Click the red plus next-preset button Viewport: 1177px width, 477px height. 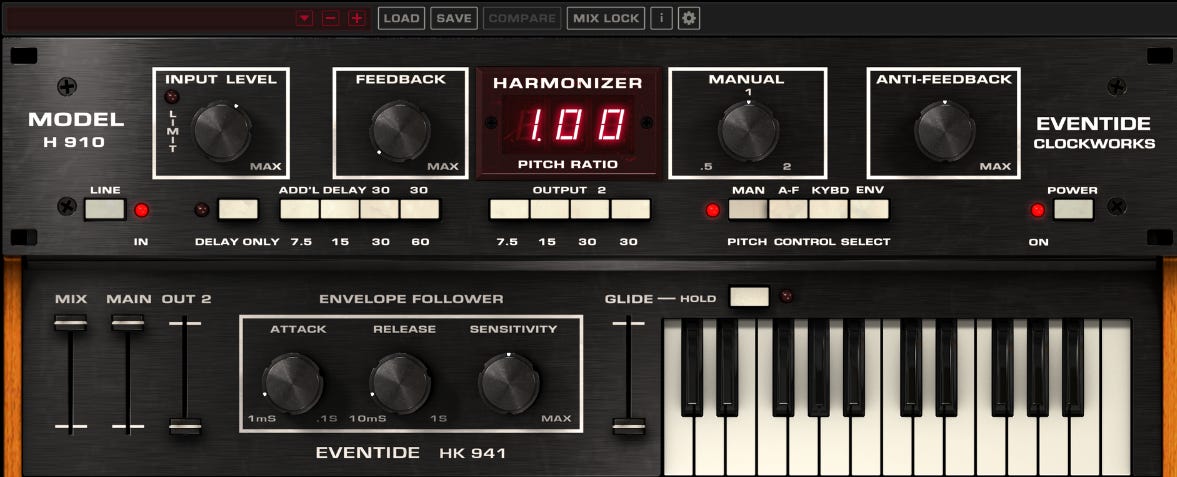(x=357, y=18)
